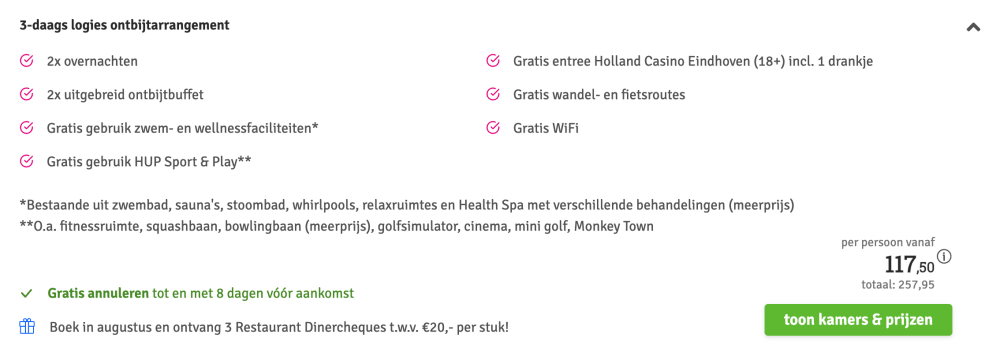Click checkmark icon beside wandel- en fietsroutes

tap(492, 94)
